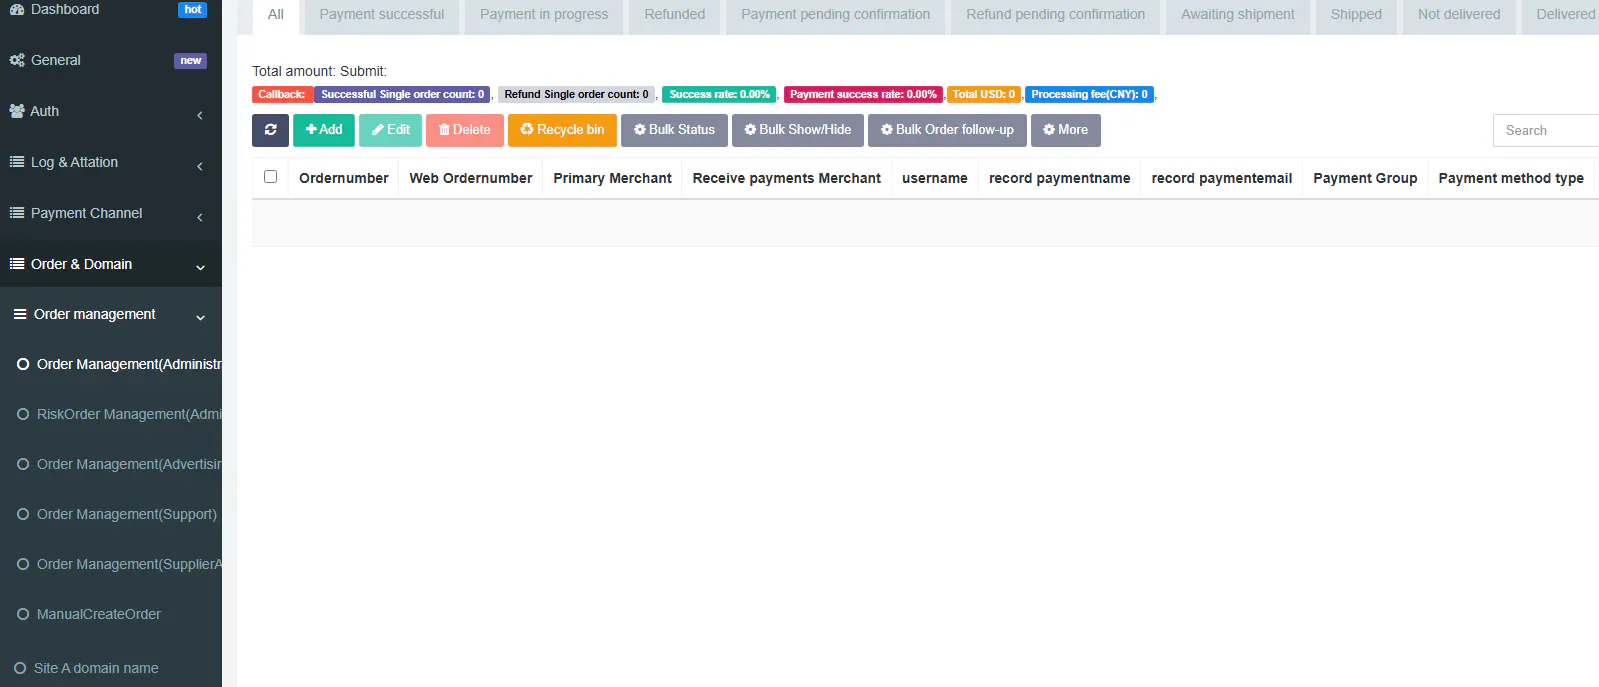Open Order Management(Advertising) in sidebar
This screenshot has height=687, width=1599.
click(111, 464)
